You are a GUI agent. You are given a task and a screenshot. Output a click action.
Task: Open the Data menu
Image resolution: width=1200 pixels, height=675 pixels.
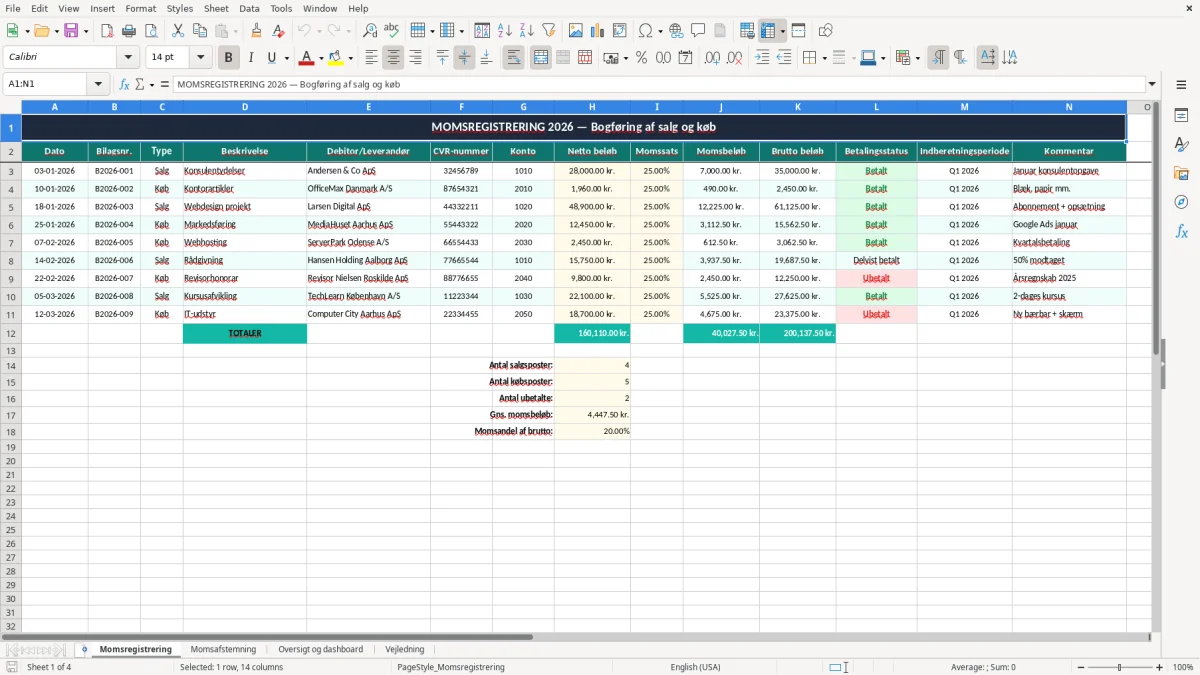pos(249,8)
